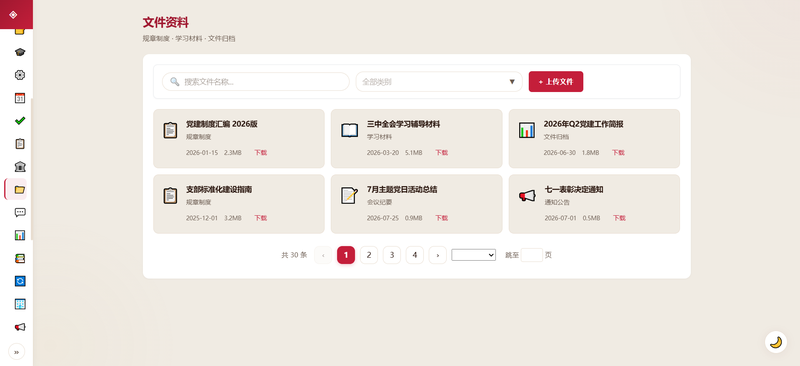The width and height of the screenshot is (800, 366).
Task: Click the 文件资料 page heading
Action: (x=166, y=22)
